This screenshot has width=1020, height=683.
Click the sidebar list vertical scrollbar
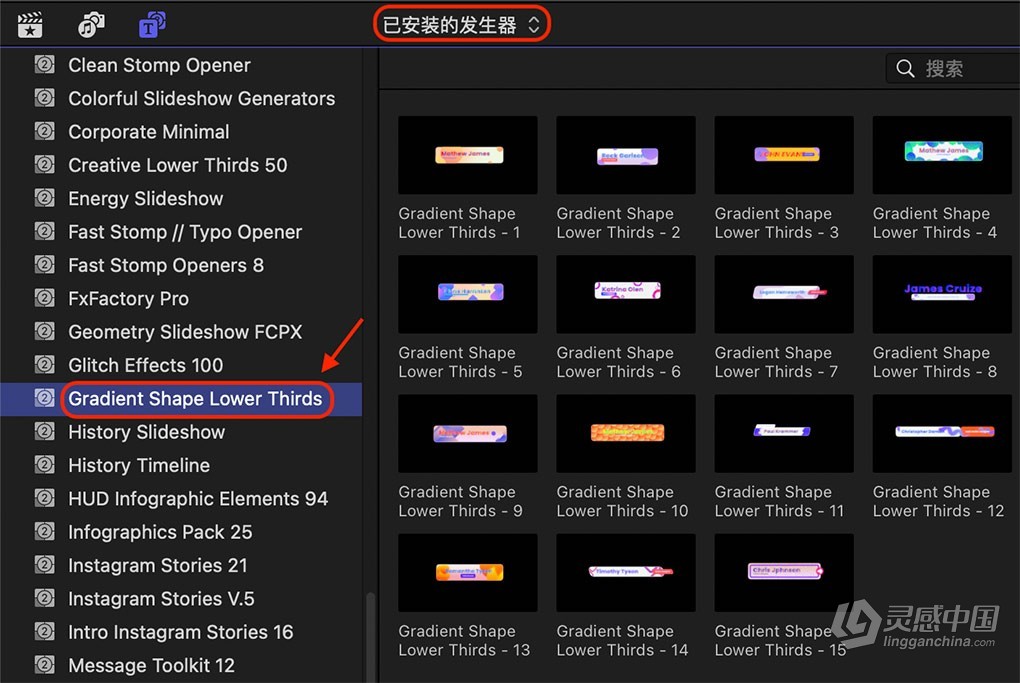[371, 637]
